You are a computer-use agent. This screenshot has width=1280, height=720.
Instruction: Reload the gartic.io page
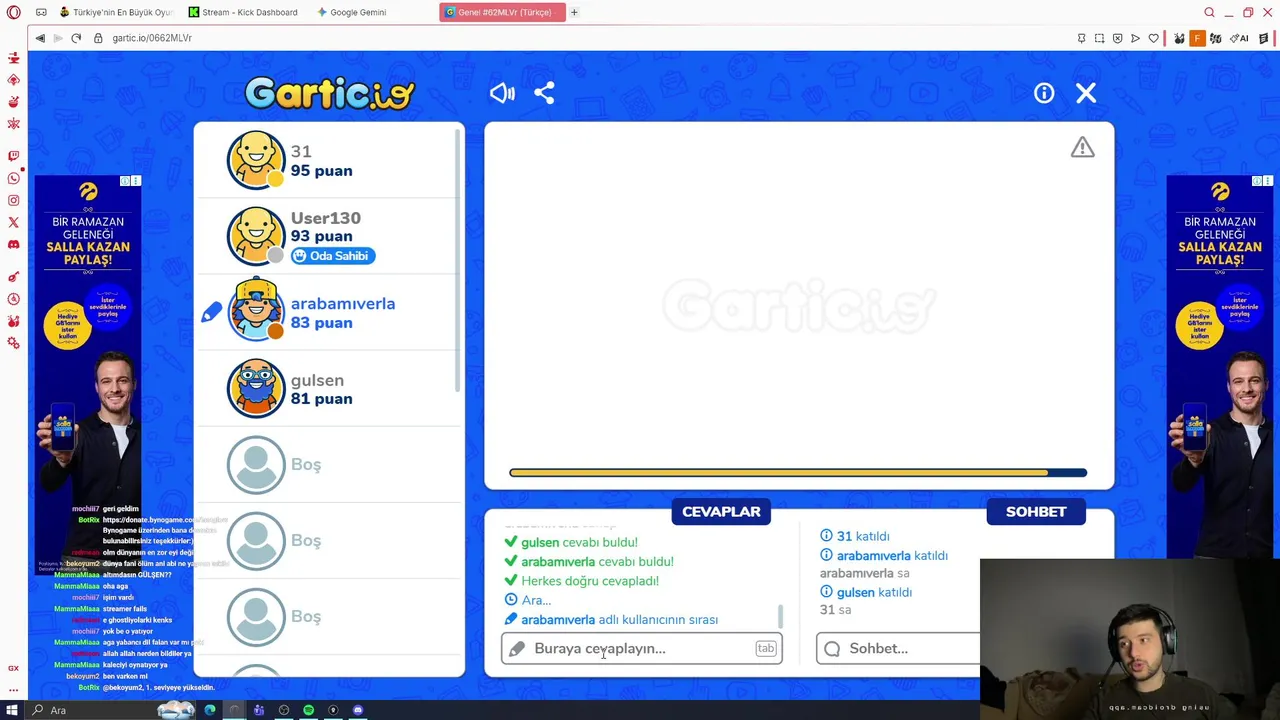[x=76, y=38]
